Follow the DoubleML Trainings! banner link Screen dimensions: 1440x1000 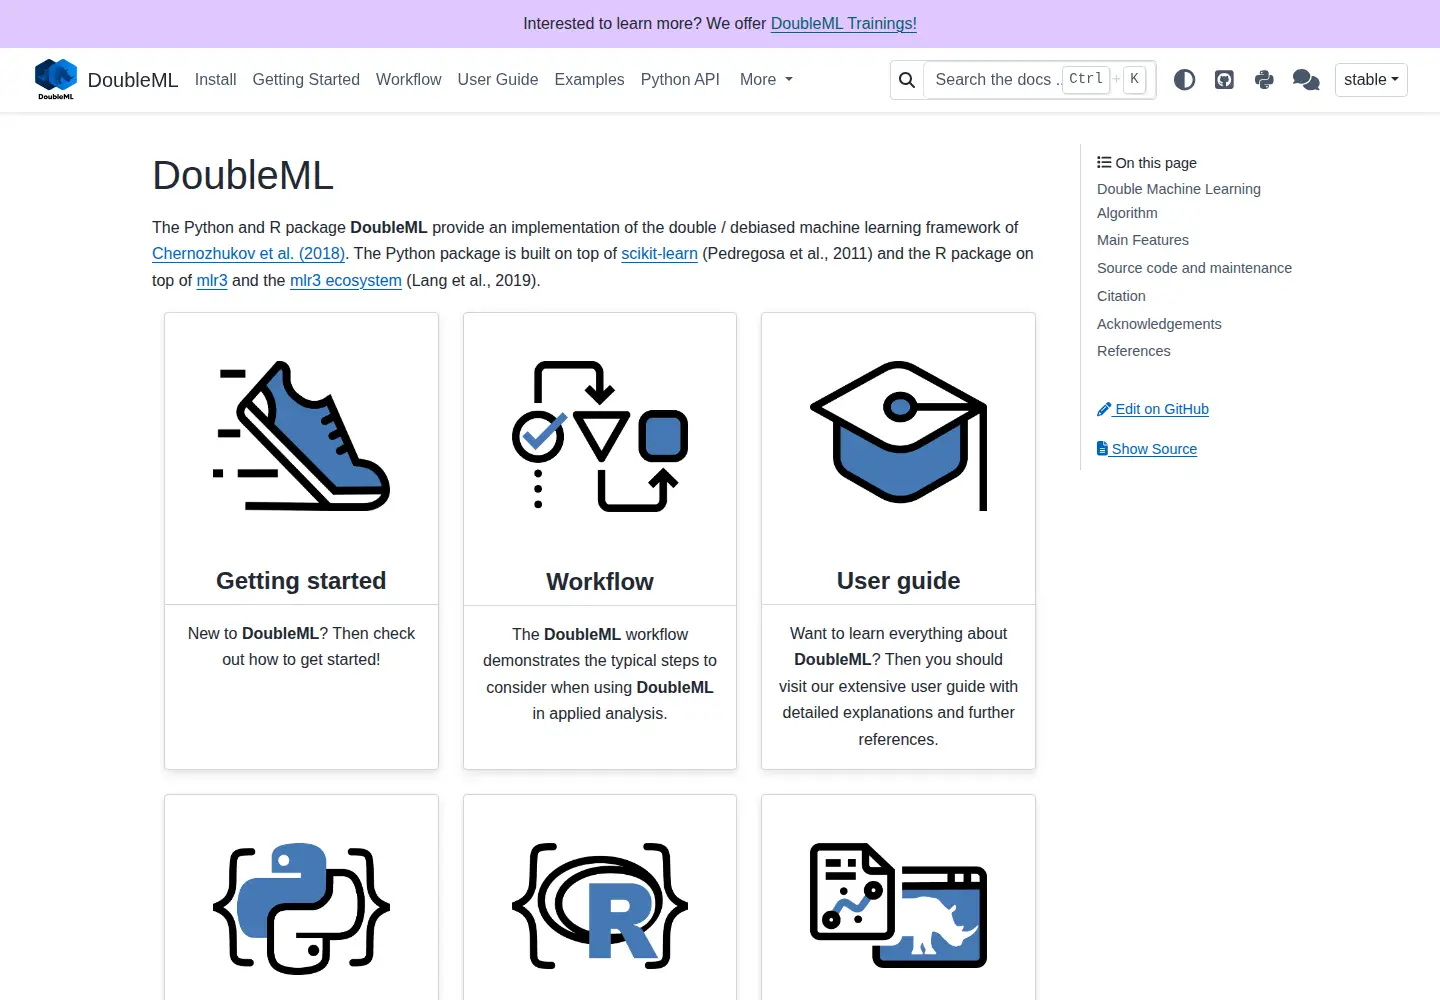pos(844,23)
